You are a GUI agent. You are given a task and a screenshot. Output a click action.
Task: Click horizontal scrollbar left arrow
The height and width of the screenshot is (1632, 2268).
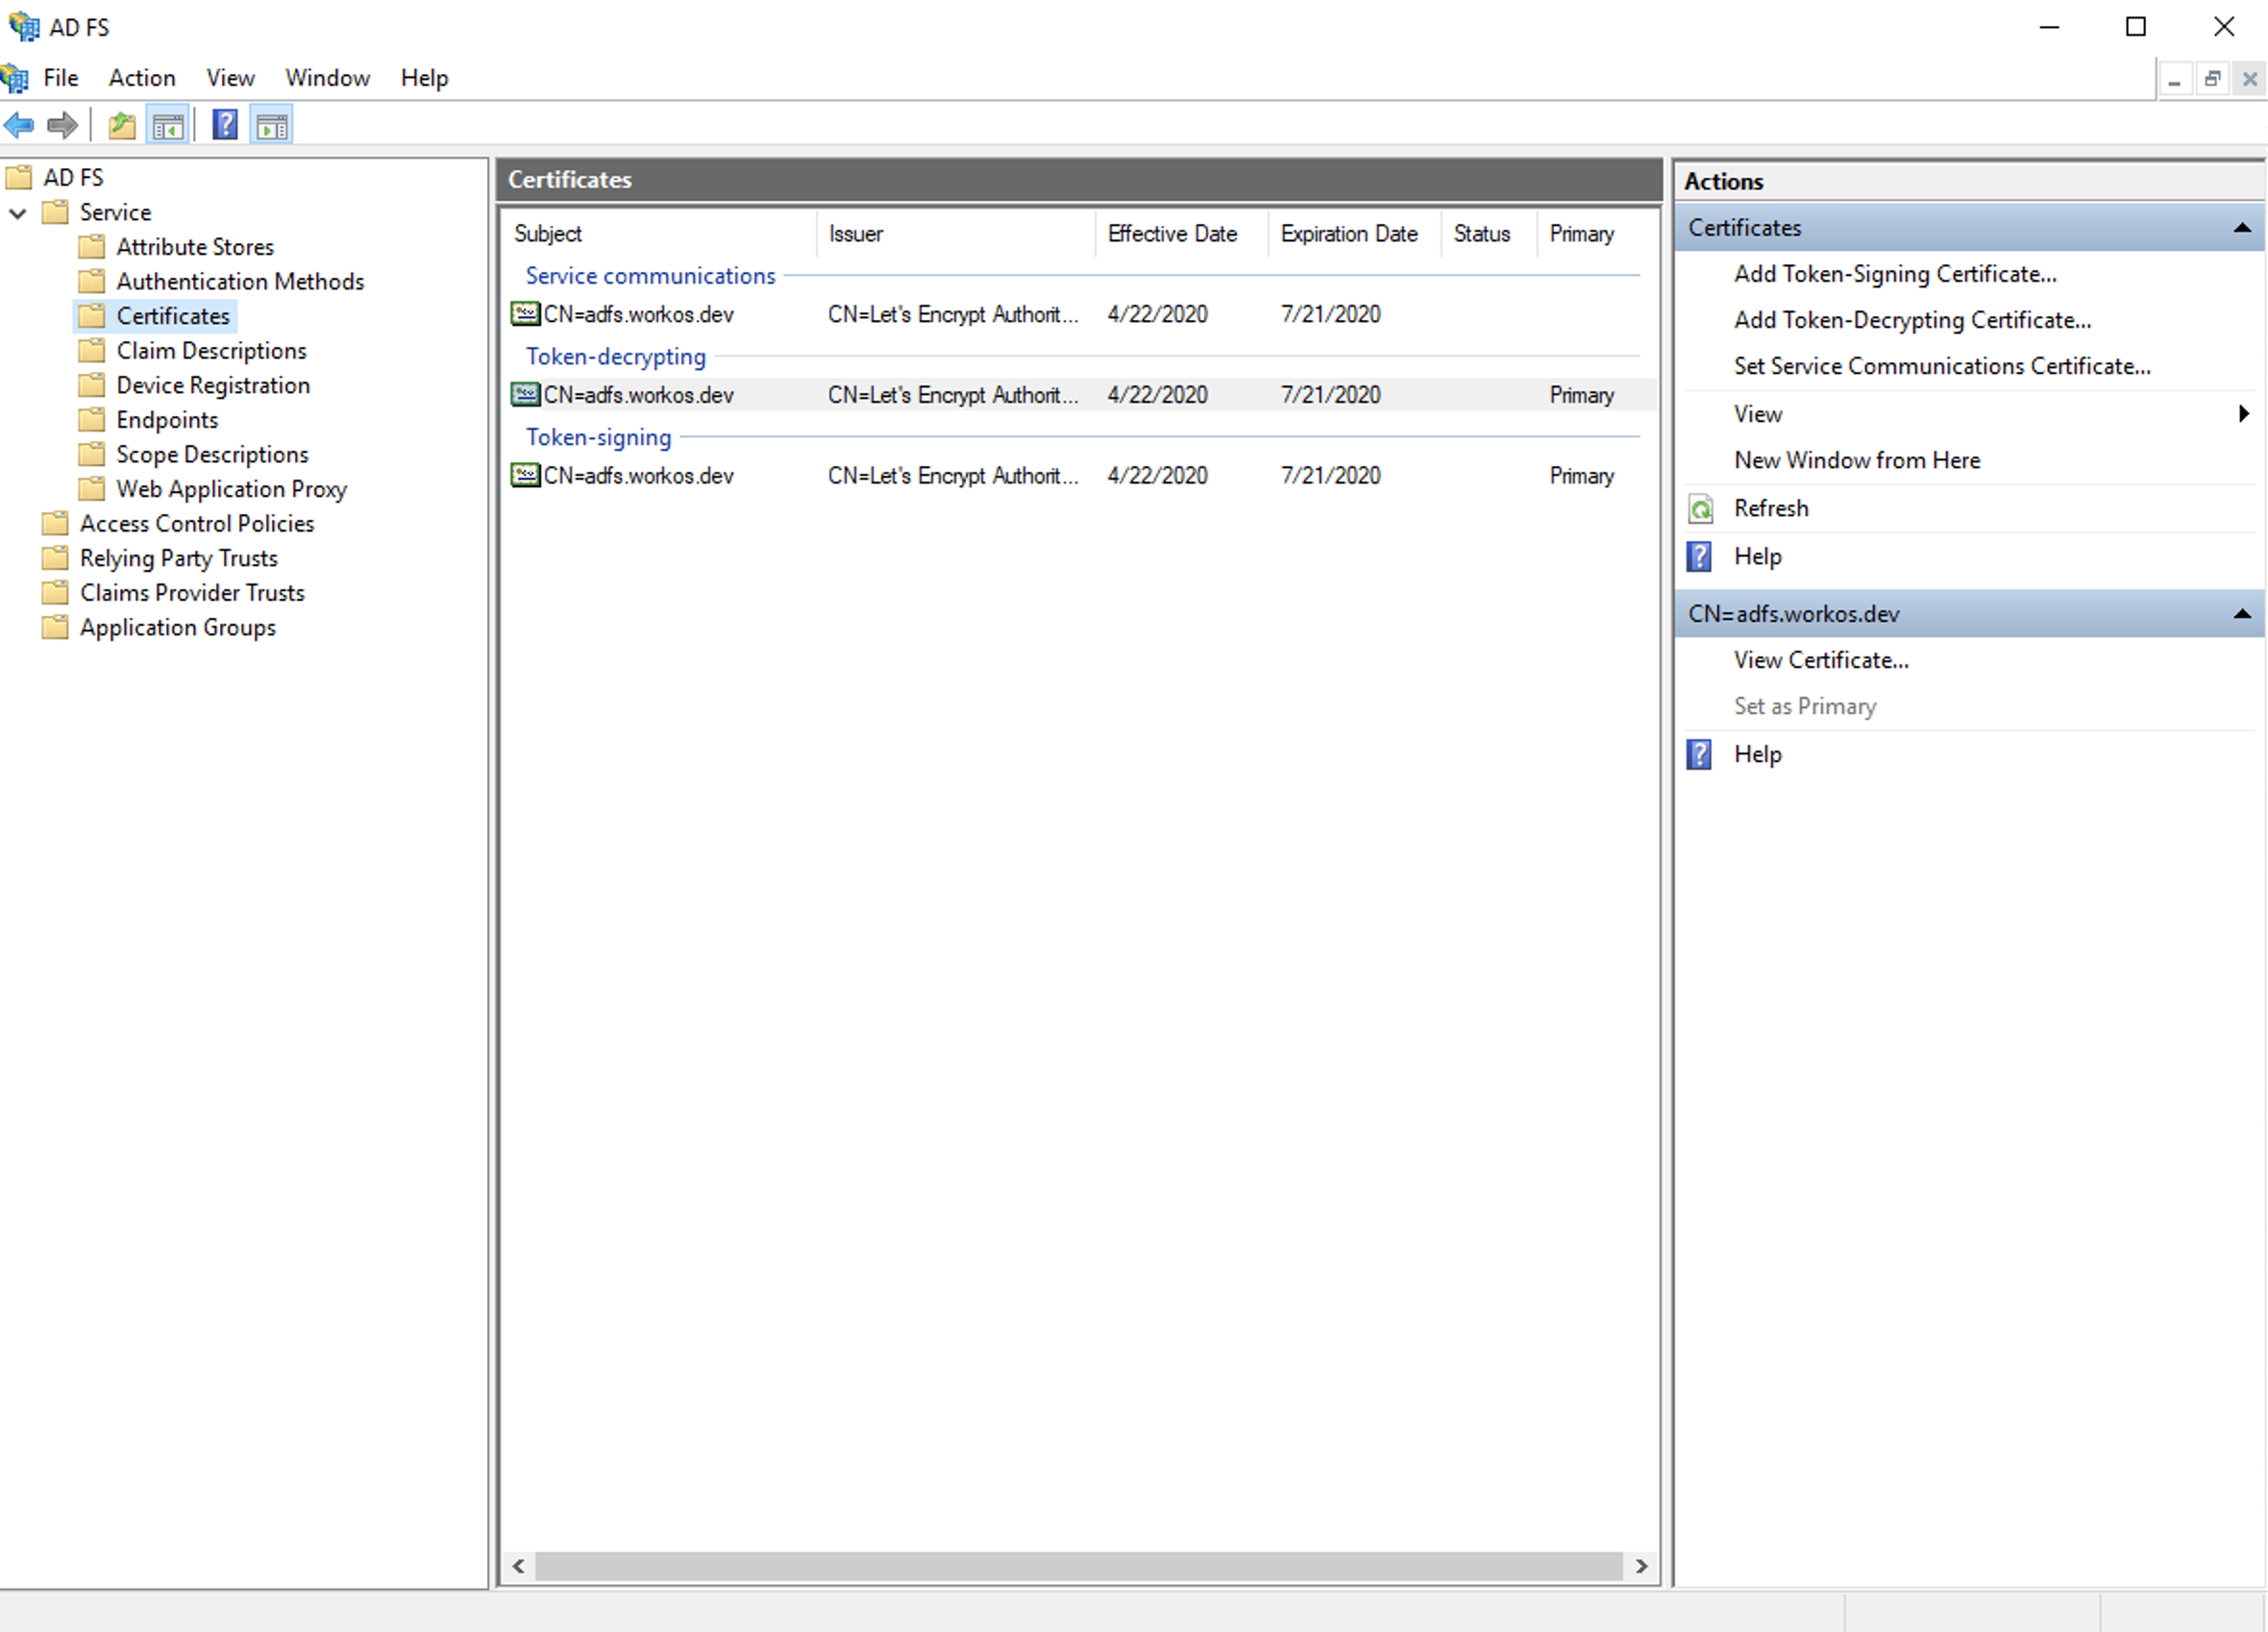click(519, 1567)
